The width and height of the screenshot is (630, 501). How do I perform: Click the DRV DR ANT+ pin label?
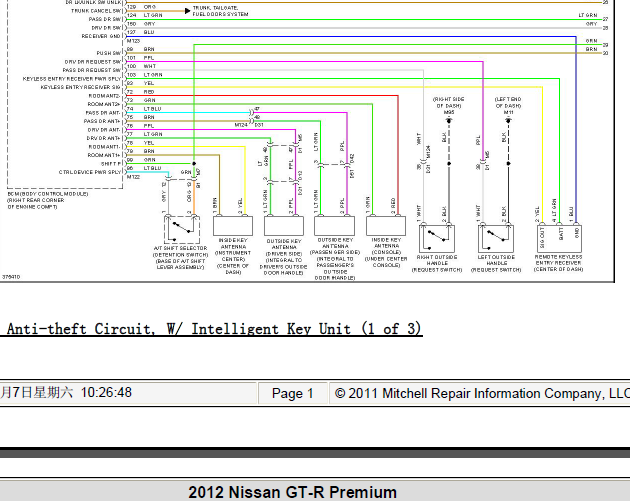tap(104, 138)
